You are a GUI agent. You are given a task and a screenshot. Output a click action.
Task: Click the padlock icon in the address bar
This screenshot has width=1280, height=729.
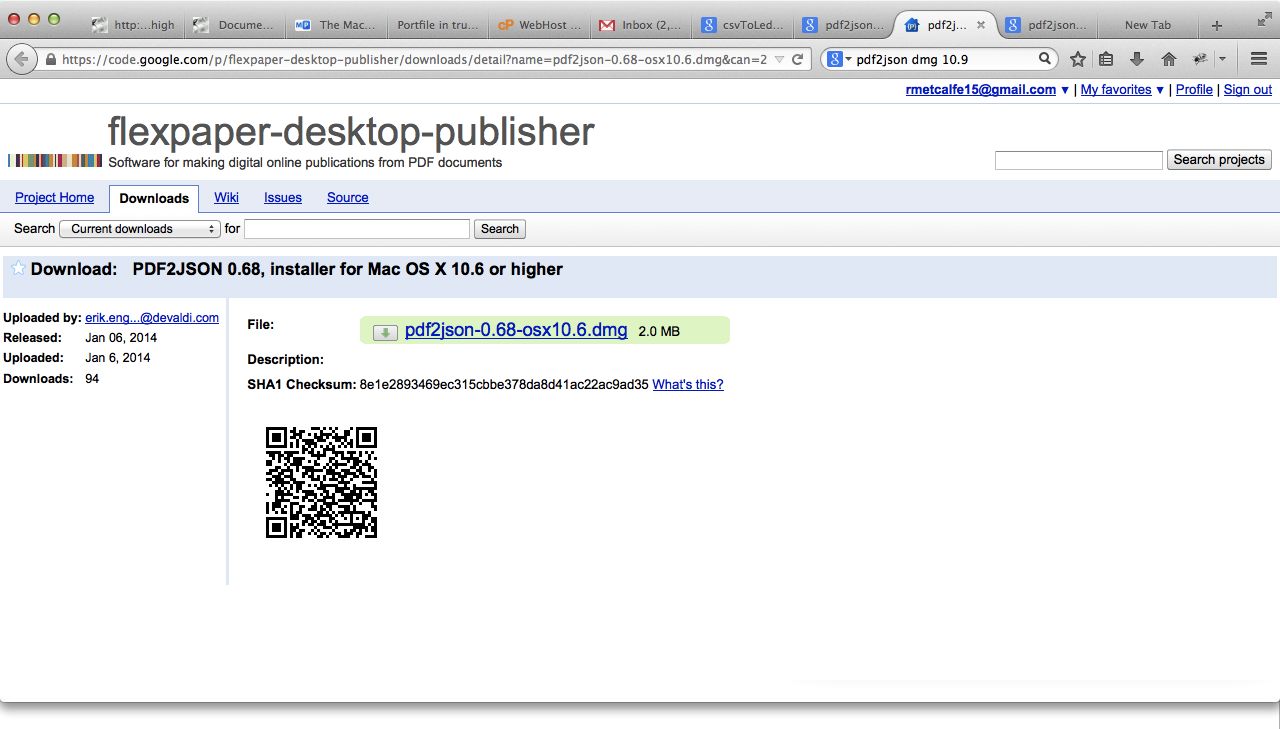click(51, 60)
